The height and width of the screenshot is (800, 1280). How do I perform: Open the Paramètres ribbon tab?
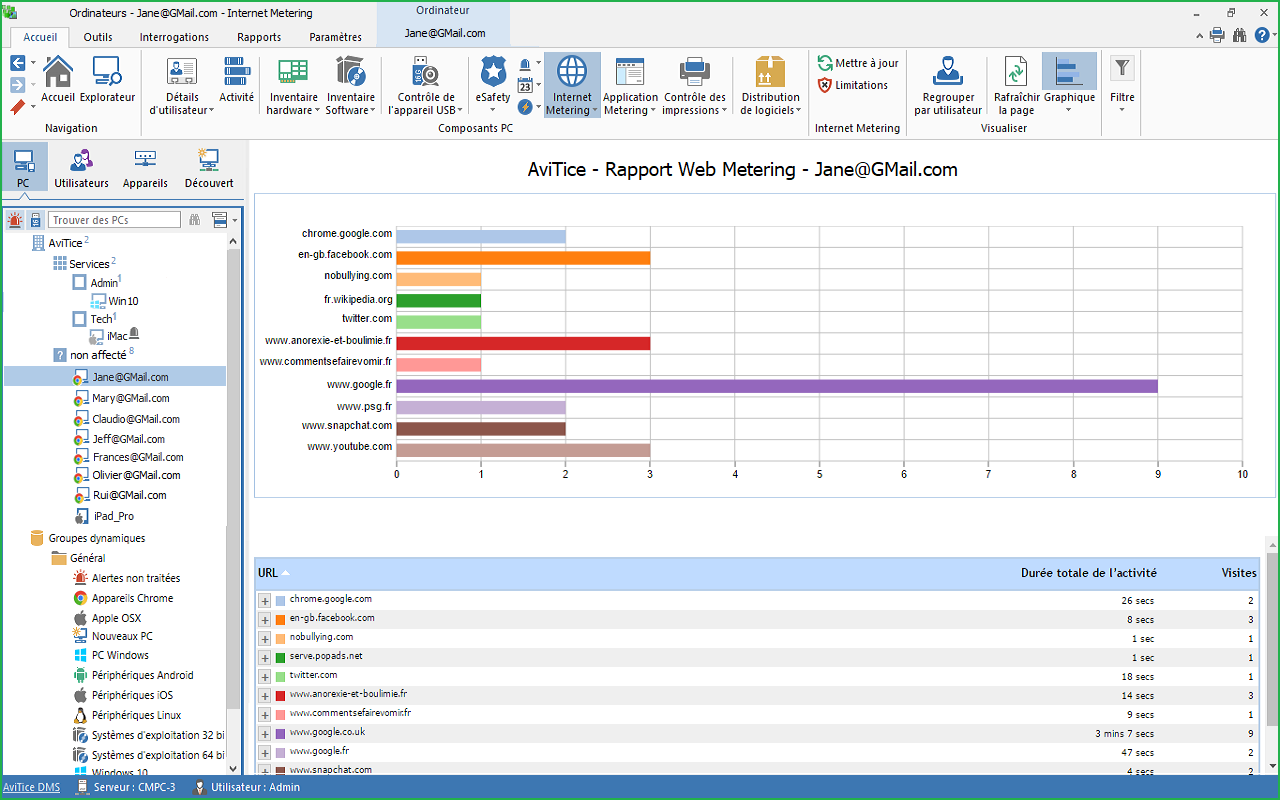(336, 37)
